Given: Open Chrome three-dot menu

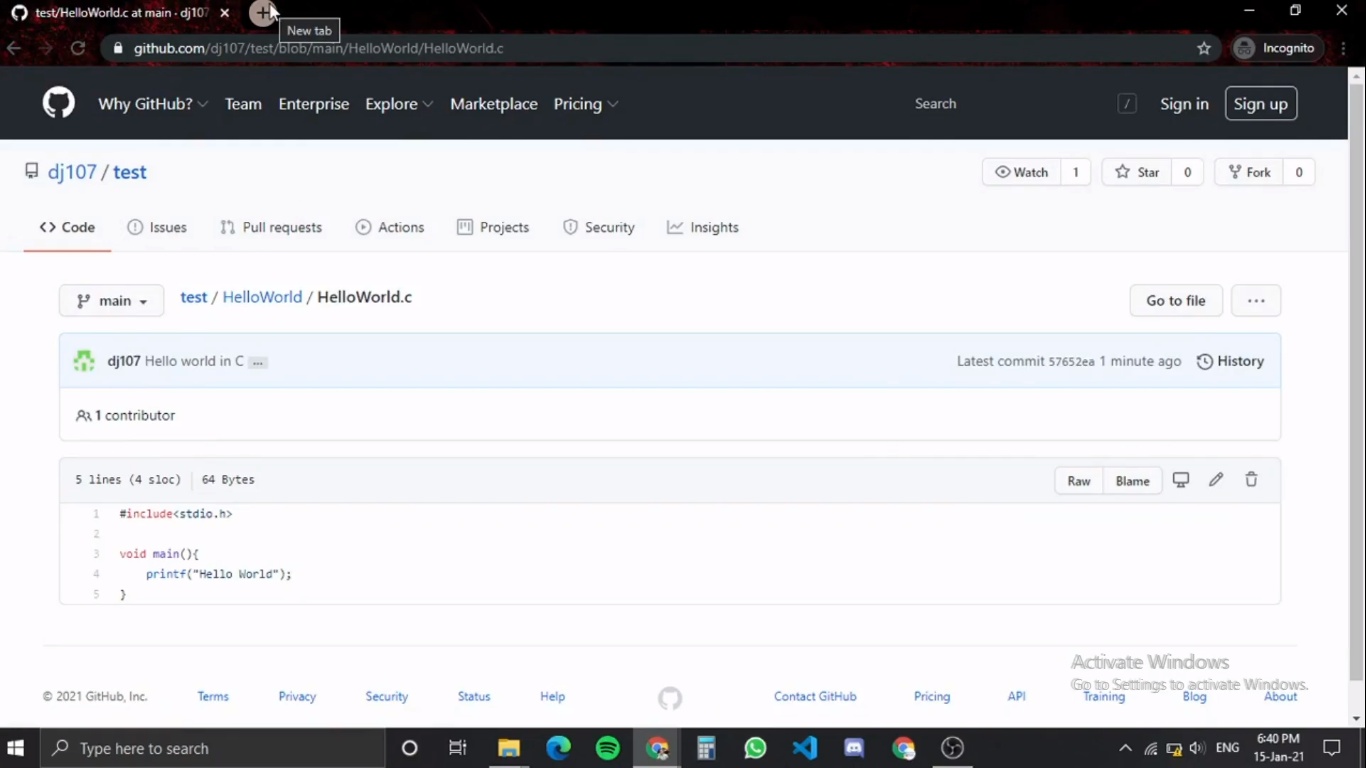Looking at the screenshot, I should 1344,48.
